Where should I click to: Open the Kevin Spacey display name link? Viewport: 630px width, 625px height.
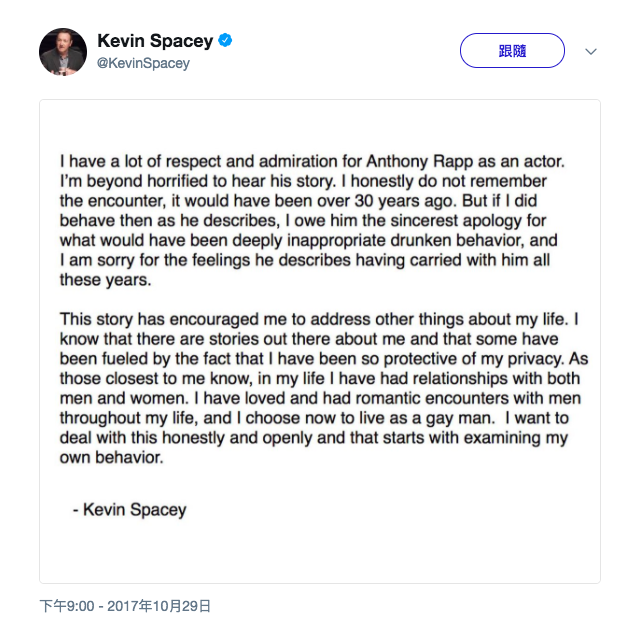155,41
